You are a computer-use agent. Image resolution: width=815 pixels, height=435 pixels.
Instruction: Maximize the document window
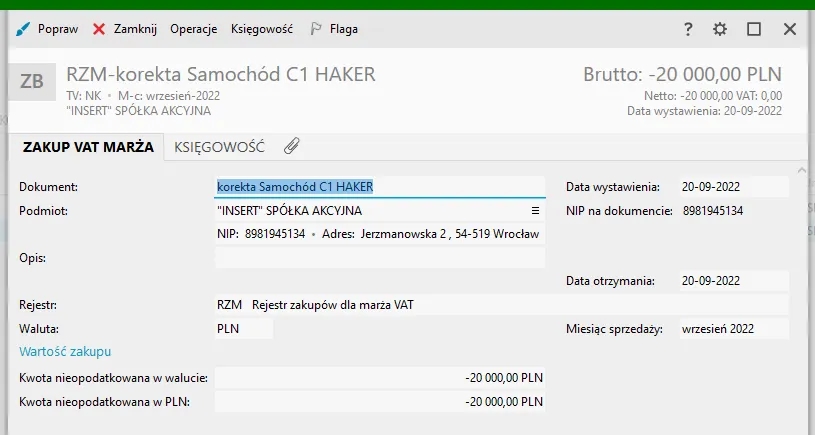pos(754,29)
